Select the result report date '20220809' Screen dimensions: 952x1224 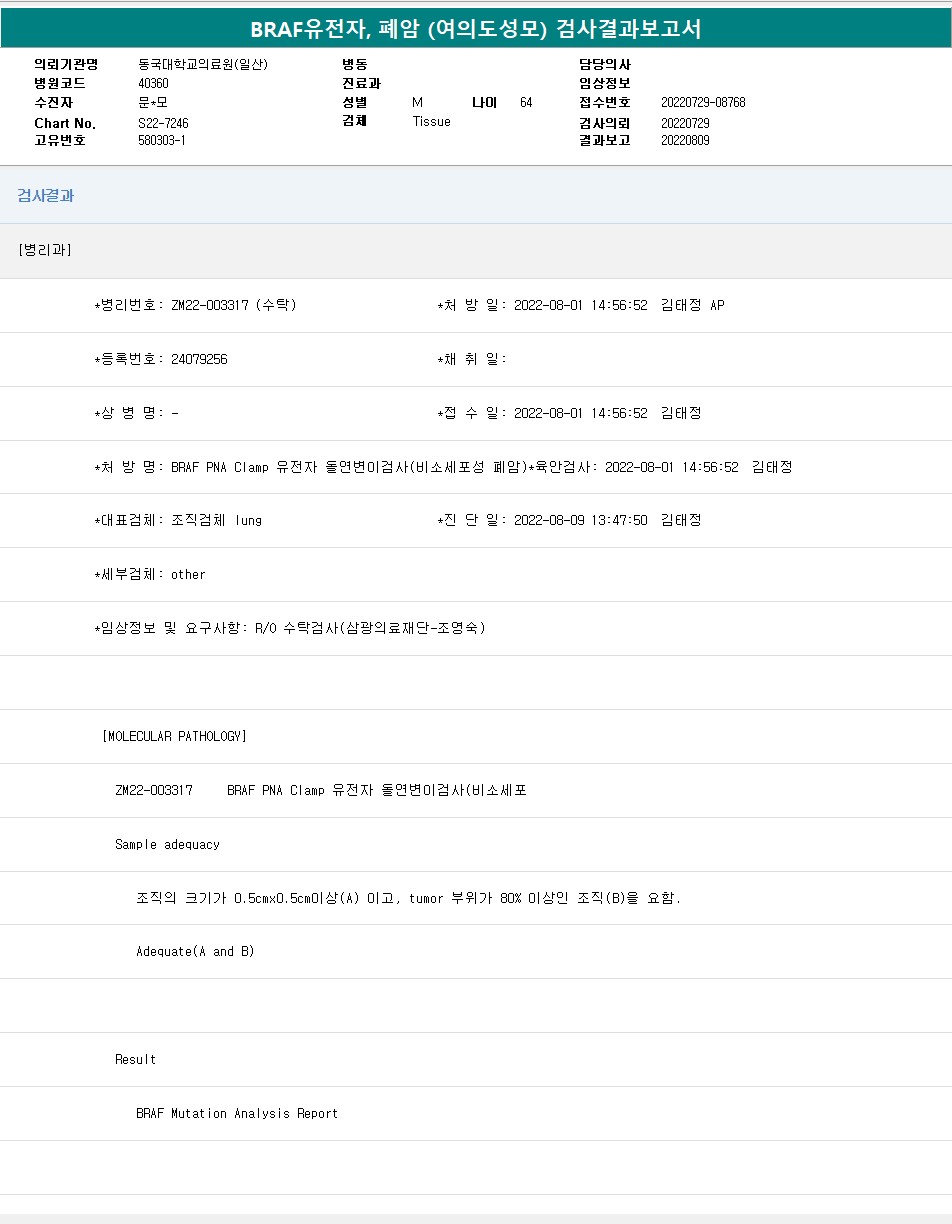(685, 140)
